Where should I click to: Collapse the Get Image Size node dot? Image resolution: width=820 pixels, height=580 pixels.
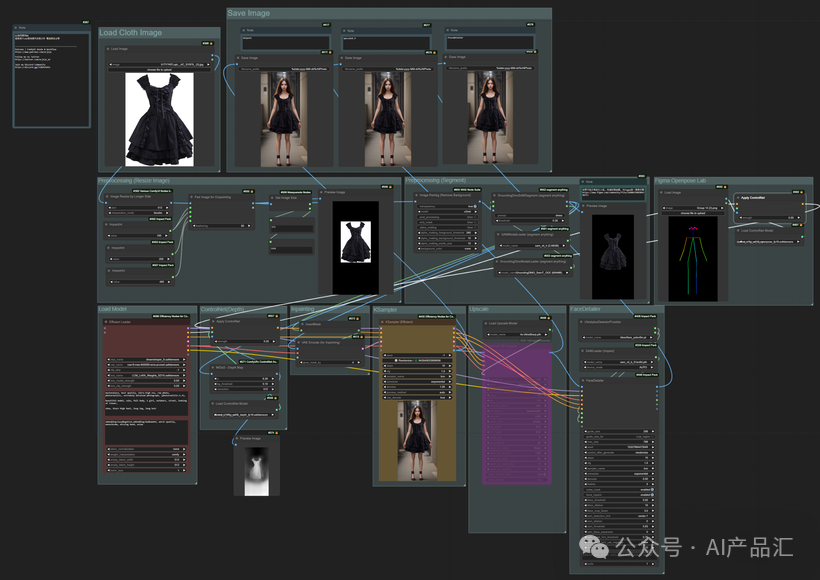[272, 198]
